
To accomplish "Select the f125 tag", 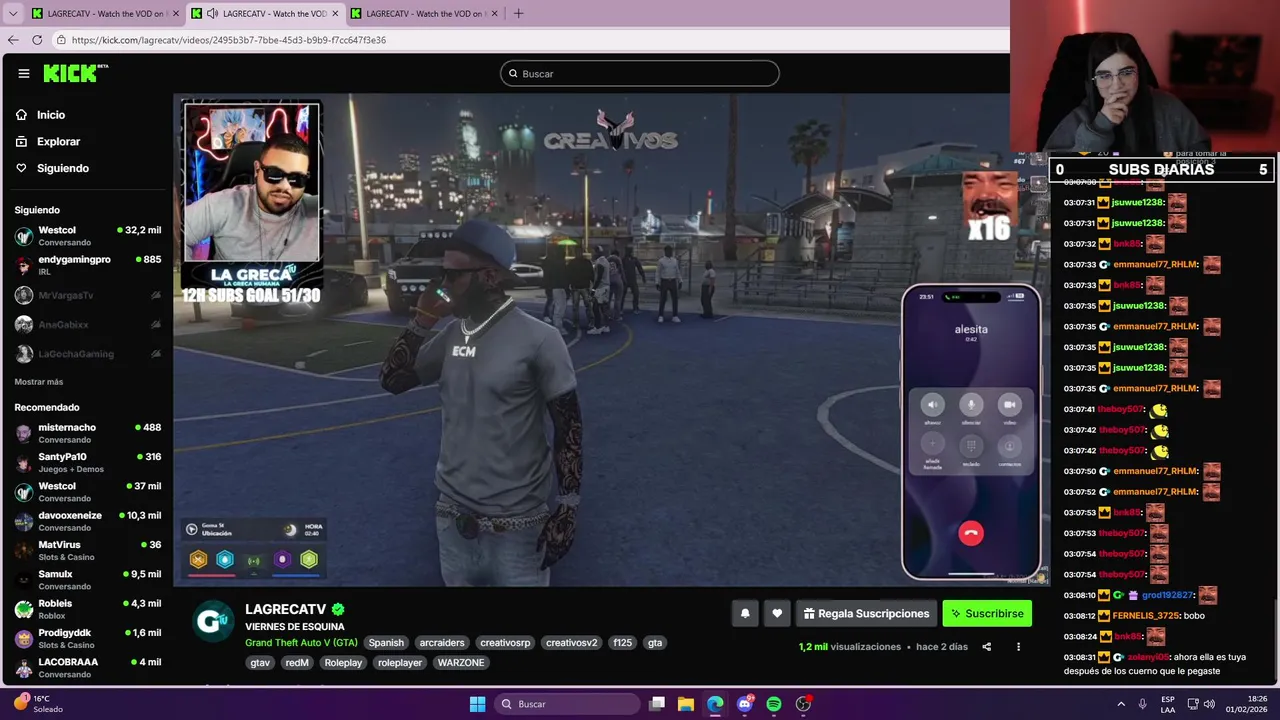I will click(623, 643).
